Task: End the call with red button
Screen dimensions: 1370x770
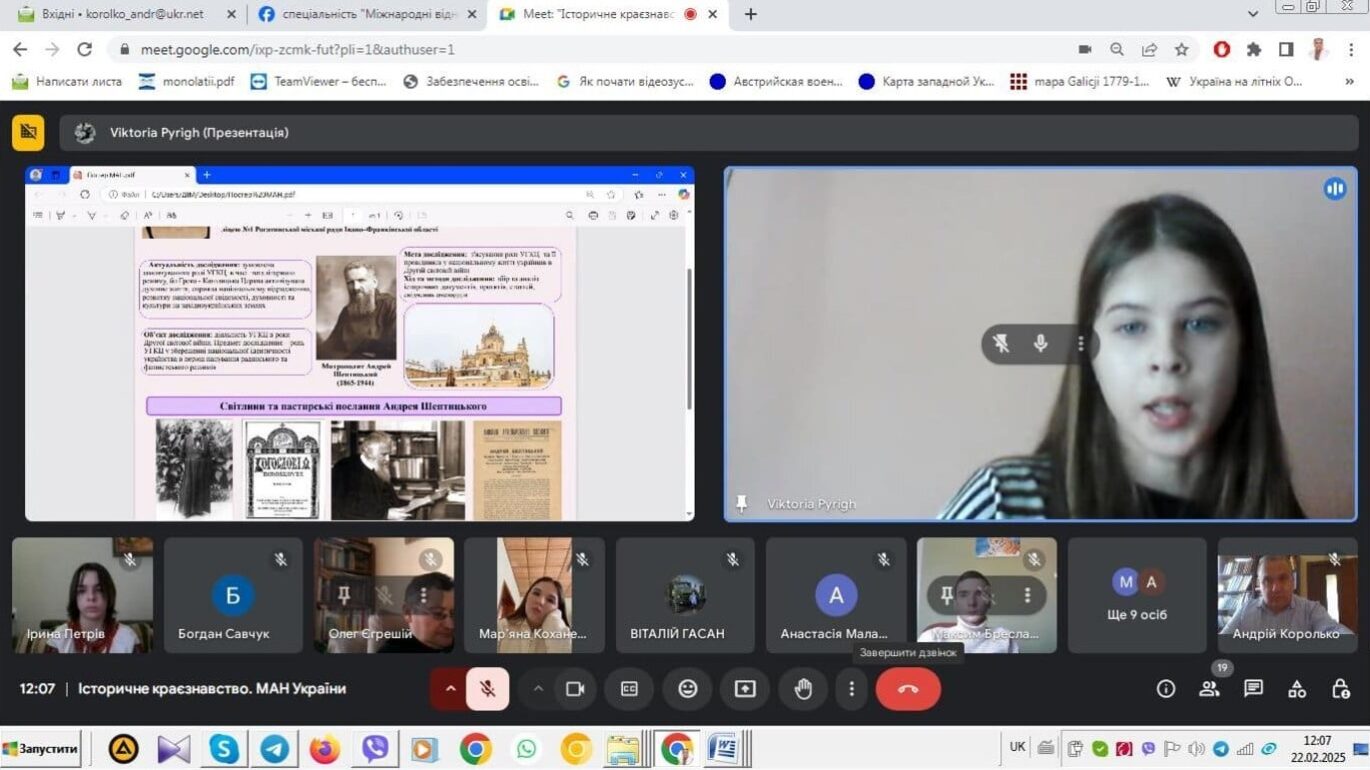Action: coord(908,689)
